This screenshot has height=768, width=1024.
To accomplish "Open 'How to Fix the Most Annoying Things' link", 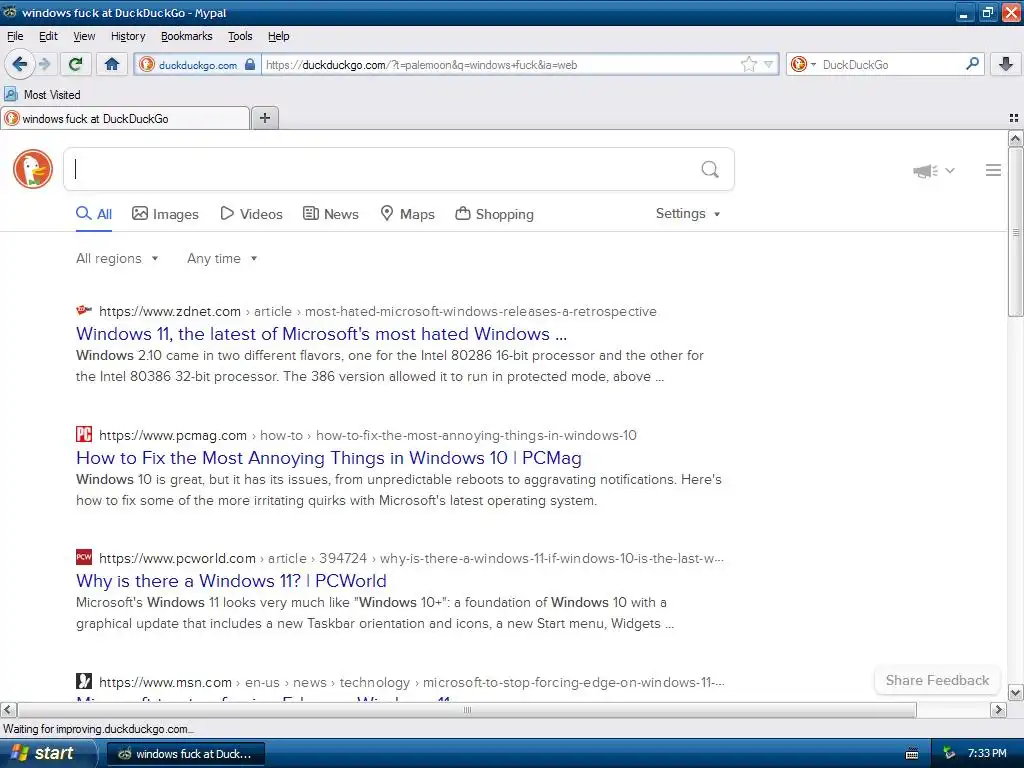I will (x=328, y=458).
